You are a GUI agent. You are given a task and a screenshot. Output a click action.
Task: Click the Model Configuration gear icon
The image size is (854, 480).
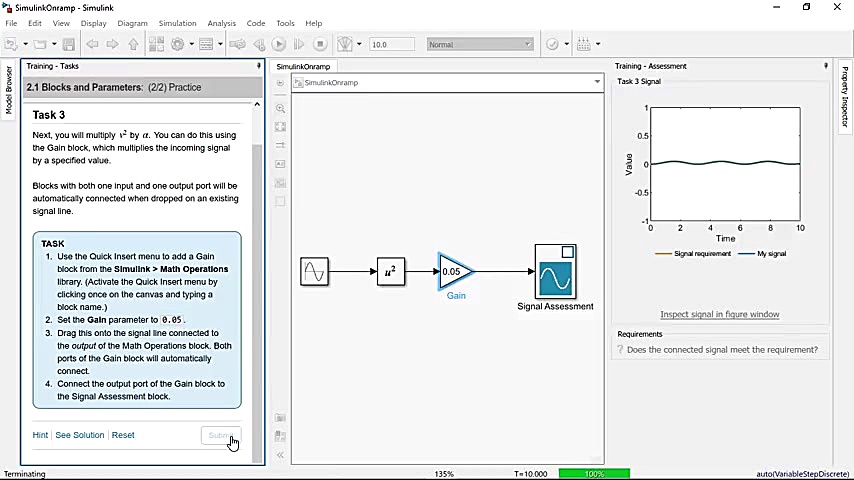pyautogui.click(x=178, y=44)
